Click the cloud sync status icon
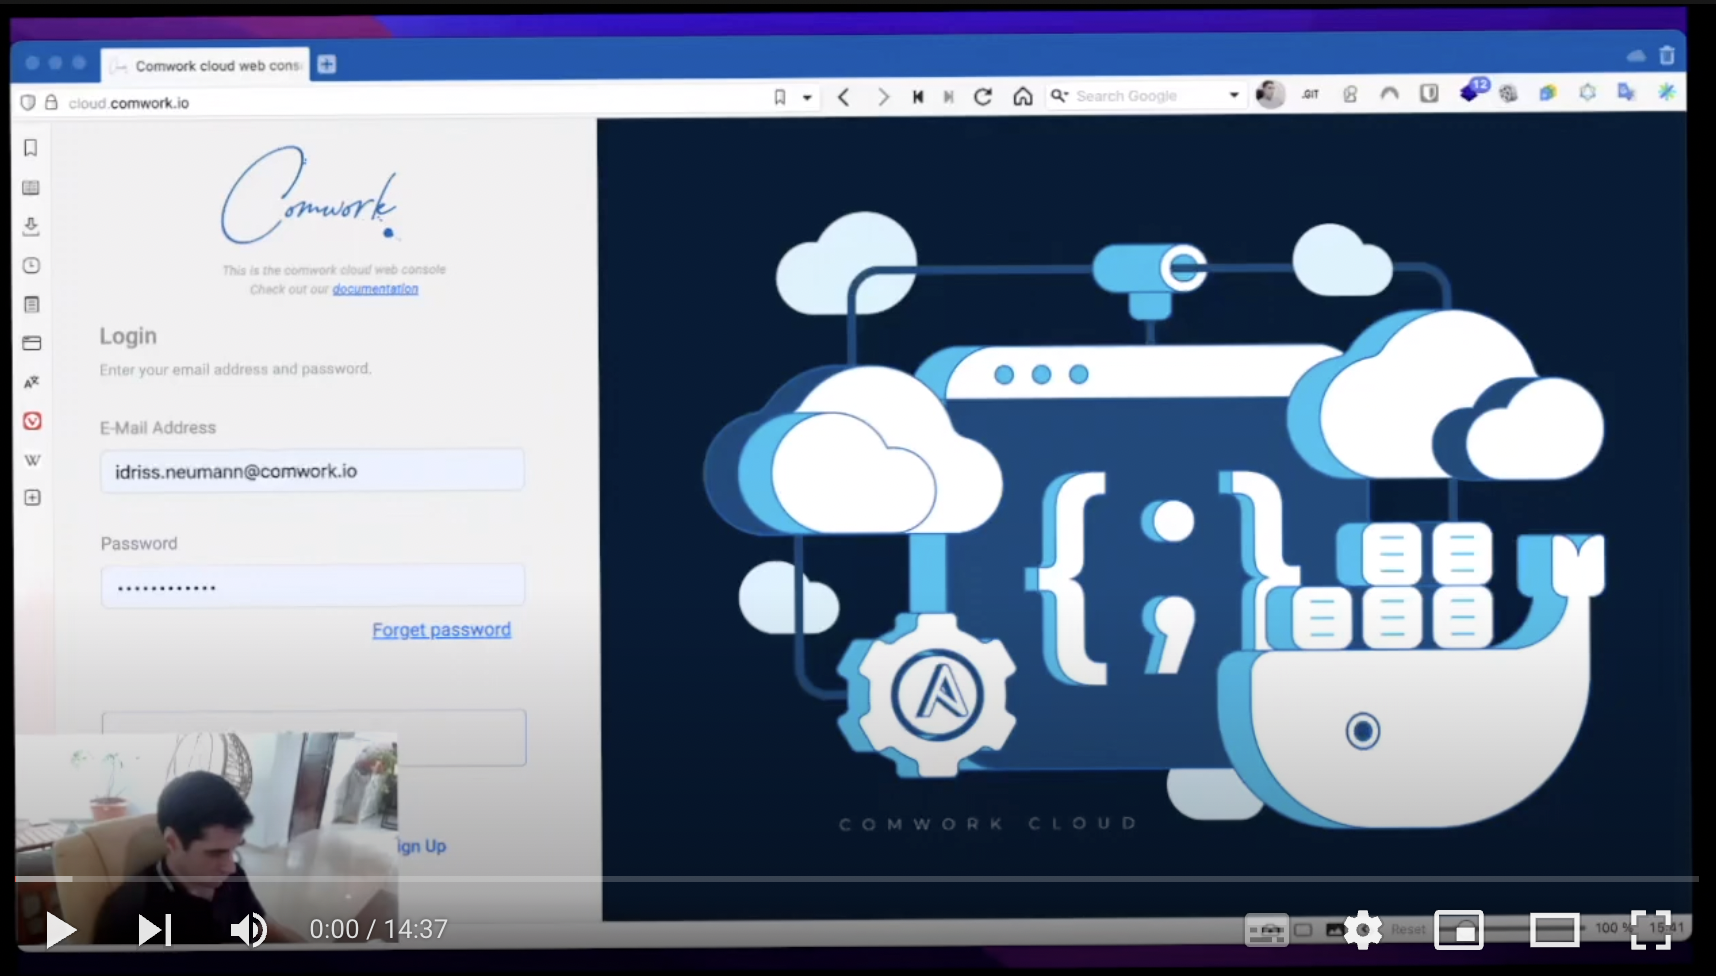The height and width of the screenshot is (976, 1716). [x=1636, y=56]
